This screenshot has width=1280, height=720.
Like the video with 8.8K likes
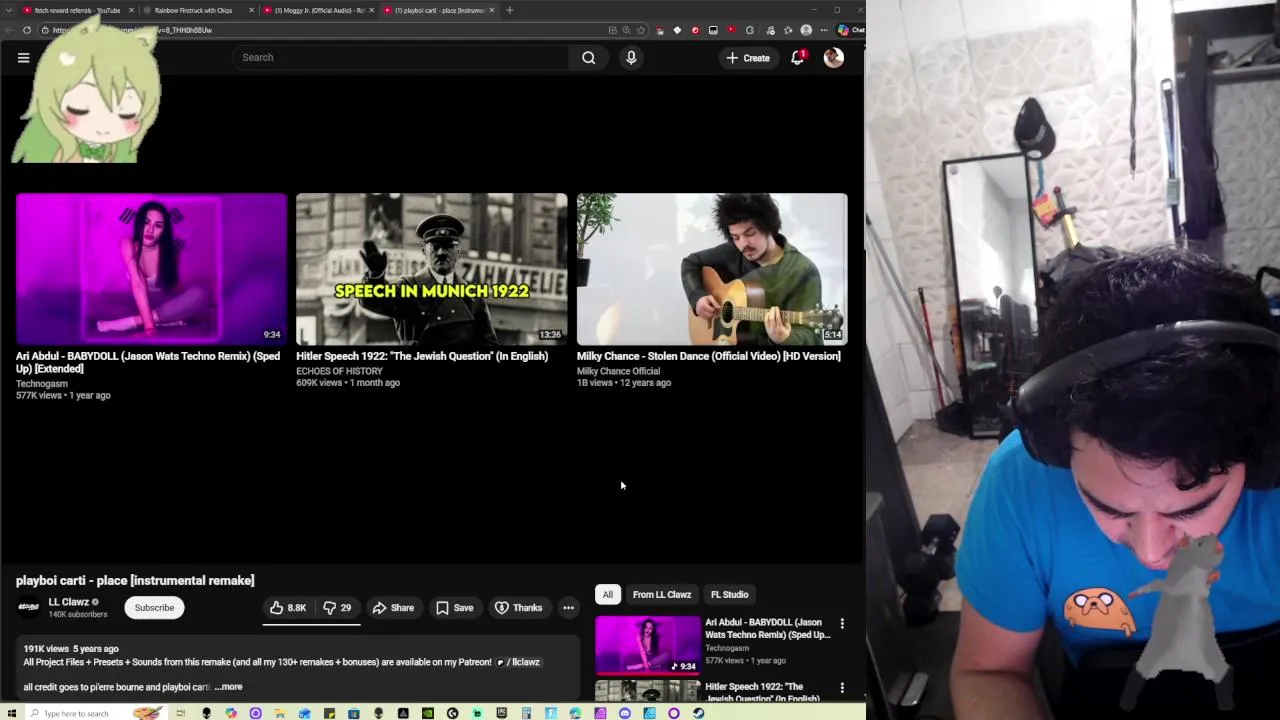click(287, 608)
